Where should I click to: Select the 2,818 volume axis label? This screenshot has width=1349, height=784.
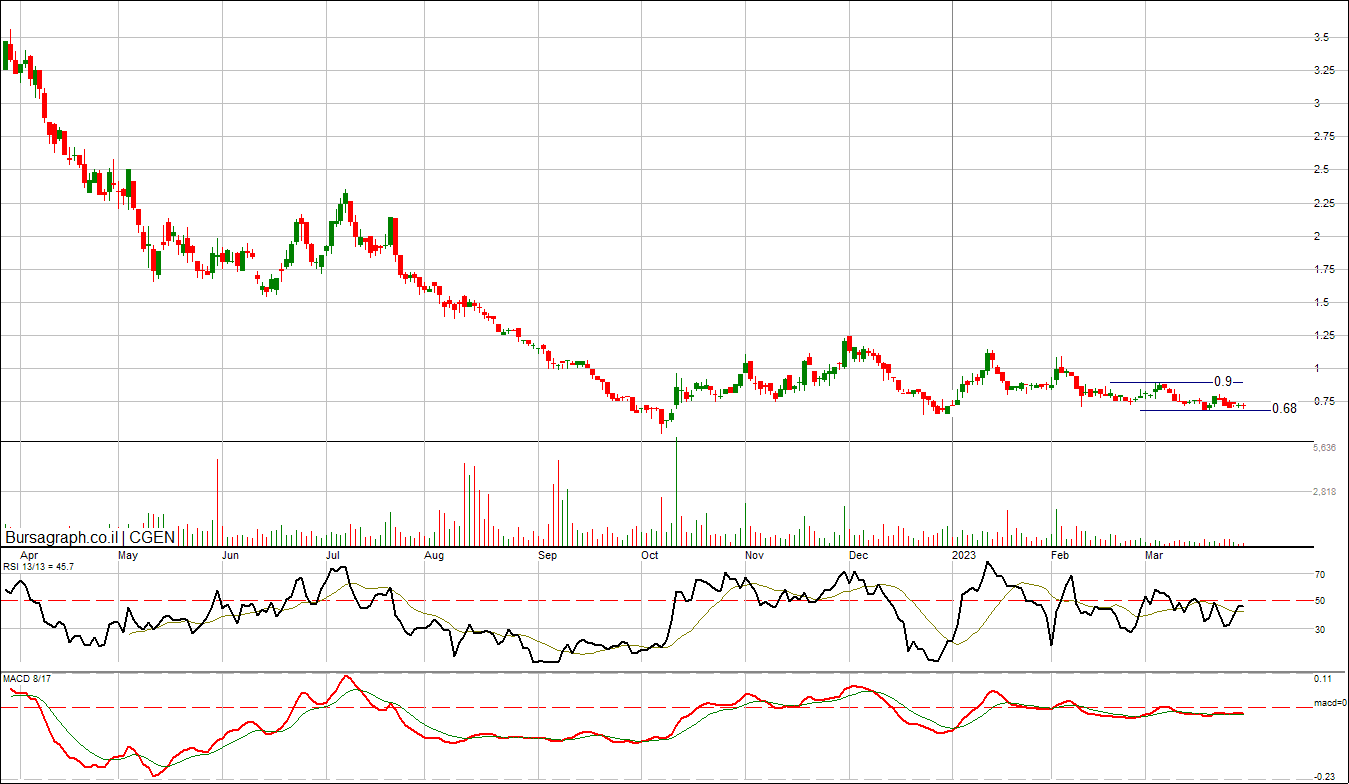click(1323, 492)
